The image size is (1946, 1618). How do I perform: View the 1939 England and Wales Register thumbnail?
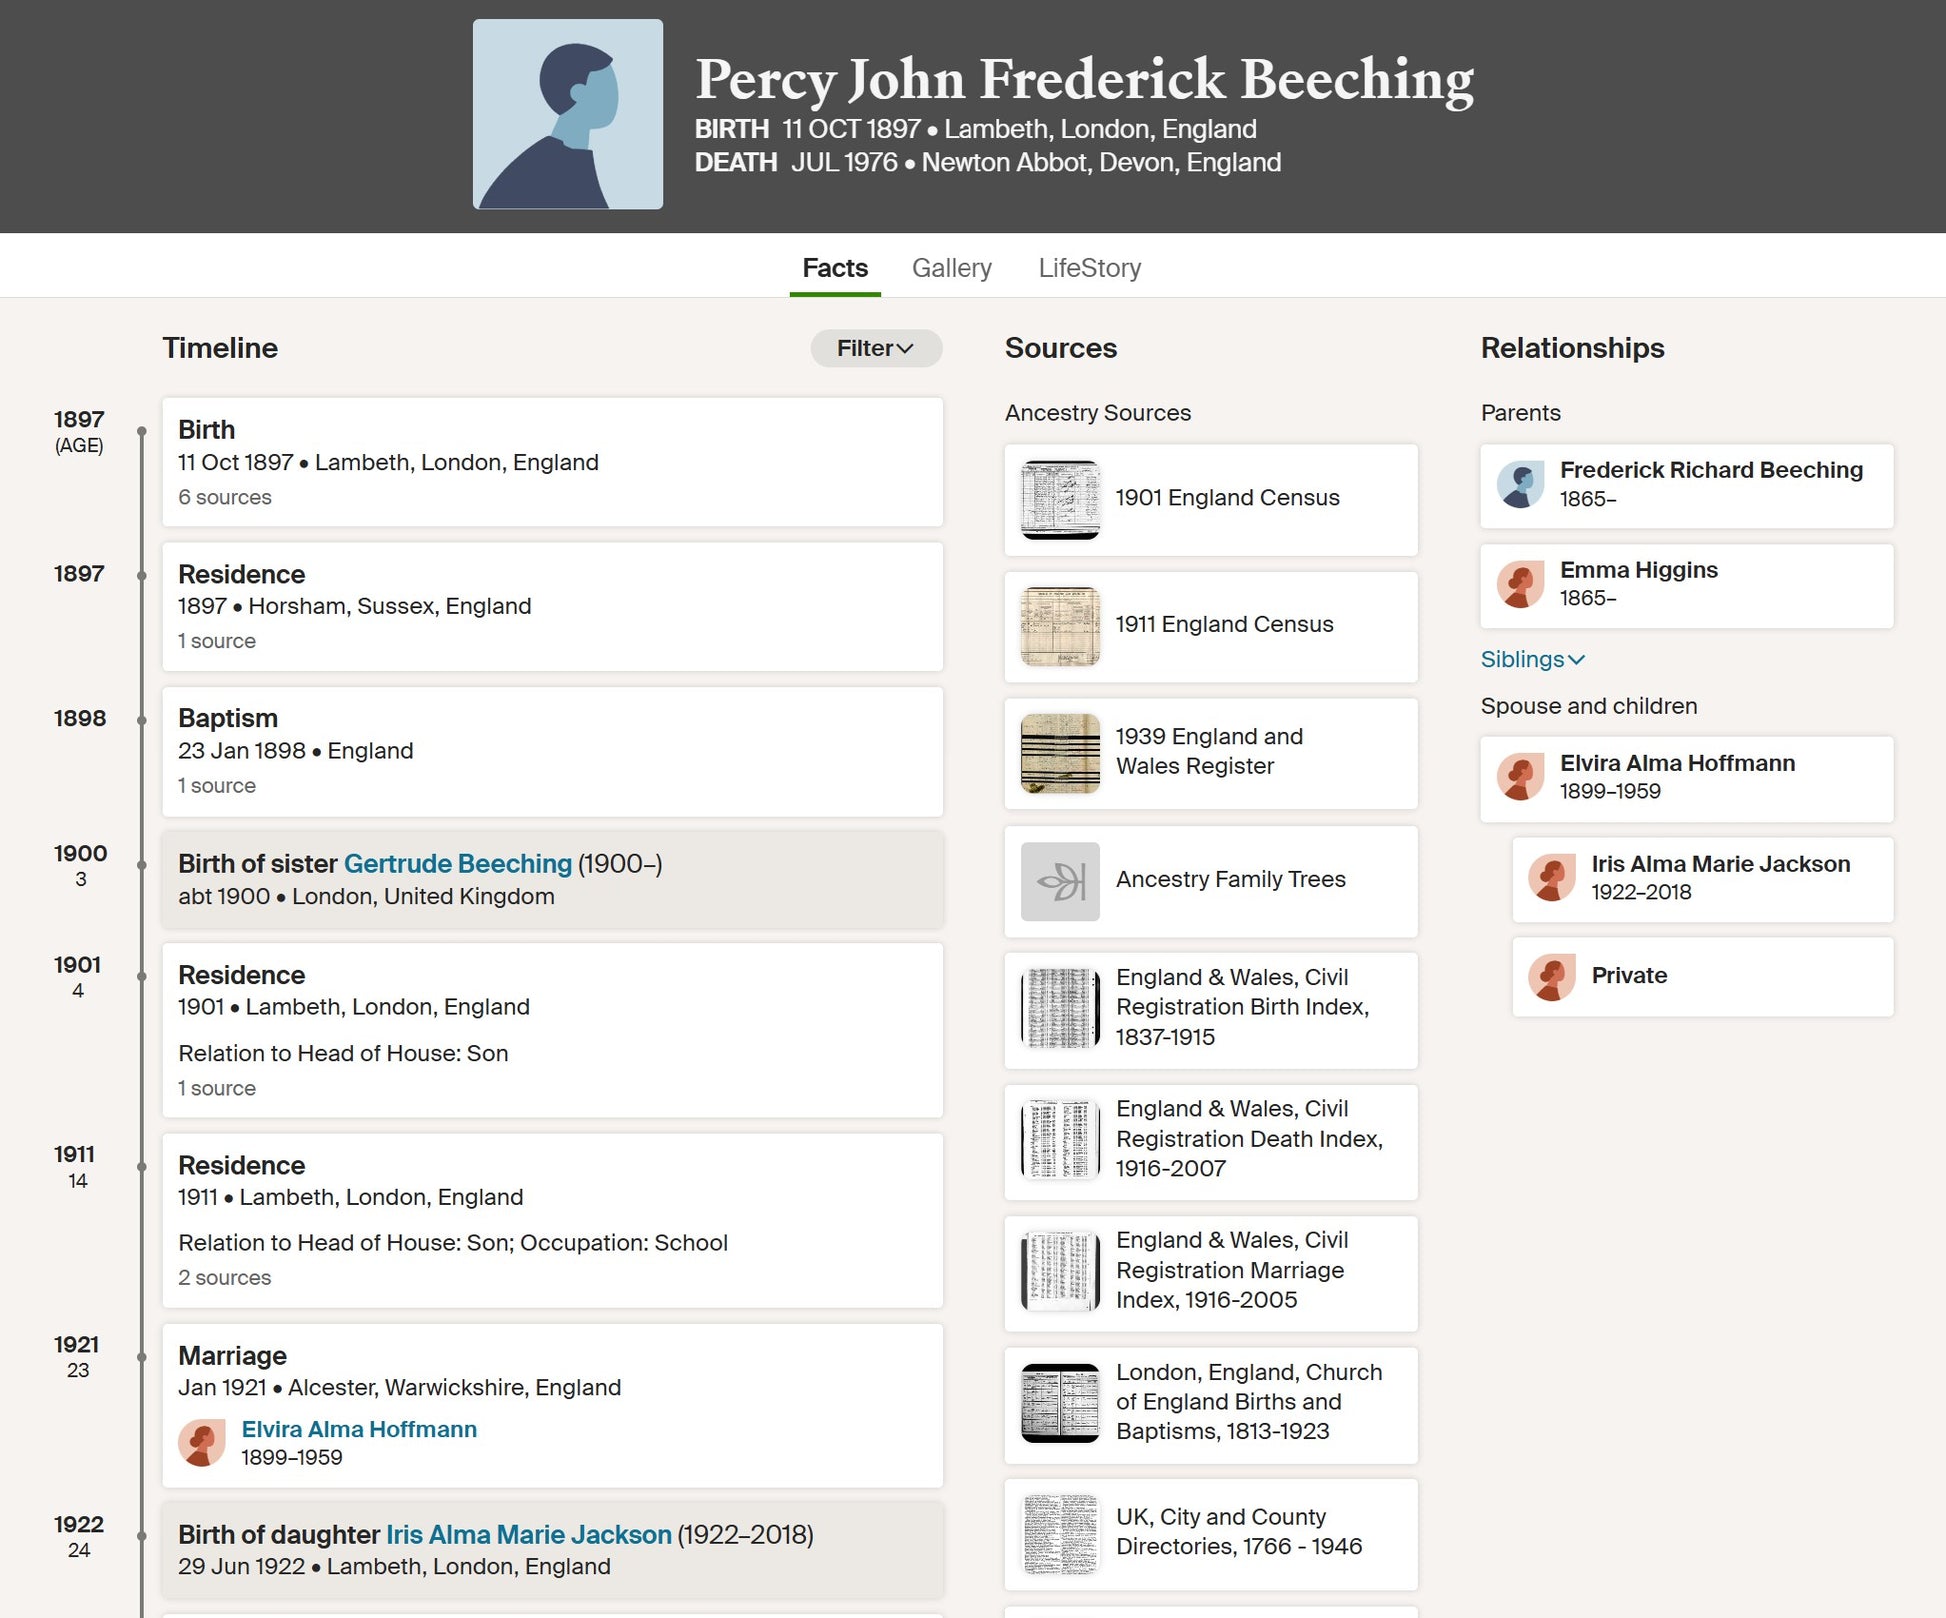pyautogui.click(x=1060, y=754)
